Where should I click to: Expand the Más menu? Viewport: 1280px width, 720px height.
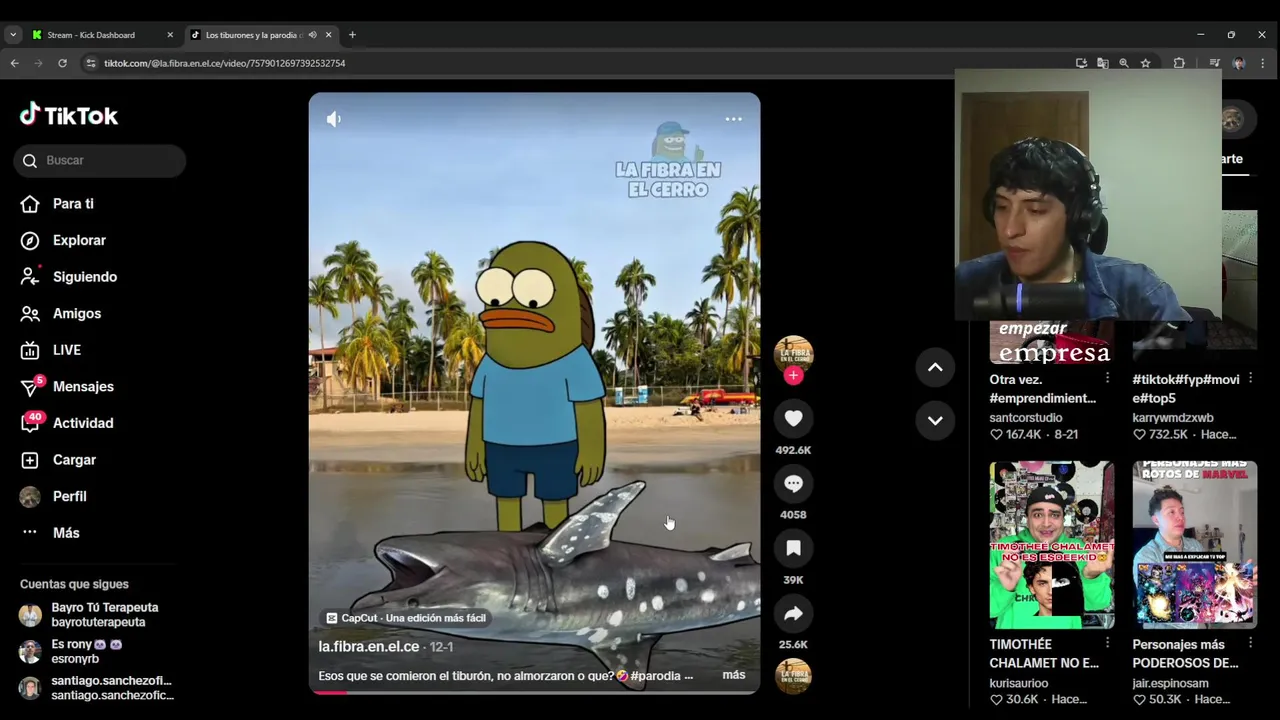point(50,533)
